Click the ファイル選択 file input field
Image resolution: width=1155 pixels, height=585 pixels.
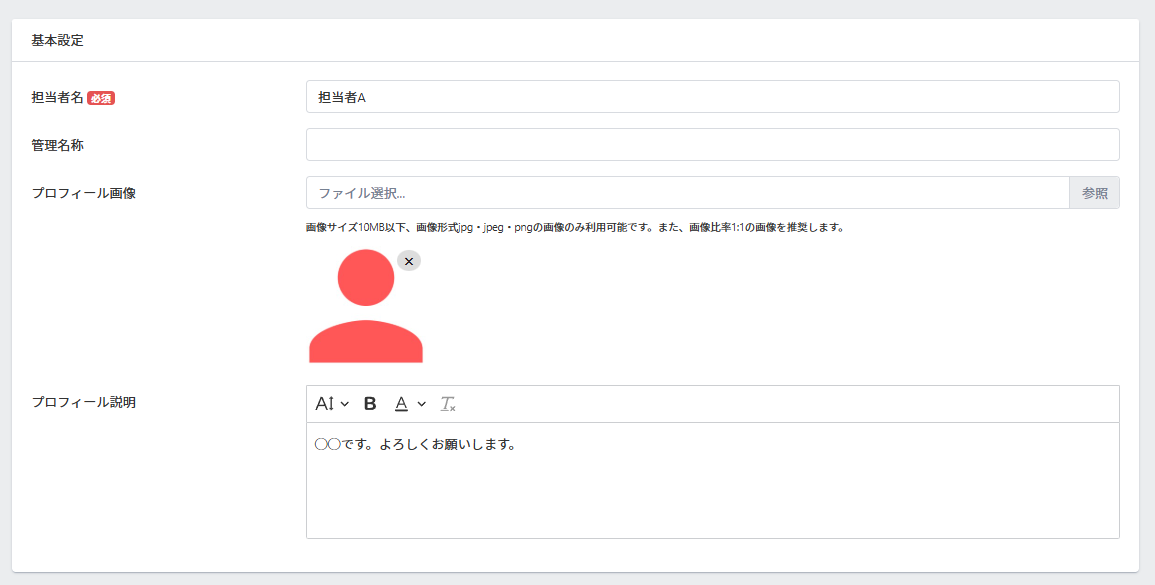pos(687,193)
